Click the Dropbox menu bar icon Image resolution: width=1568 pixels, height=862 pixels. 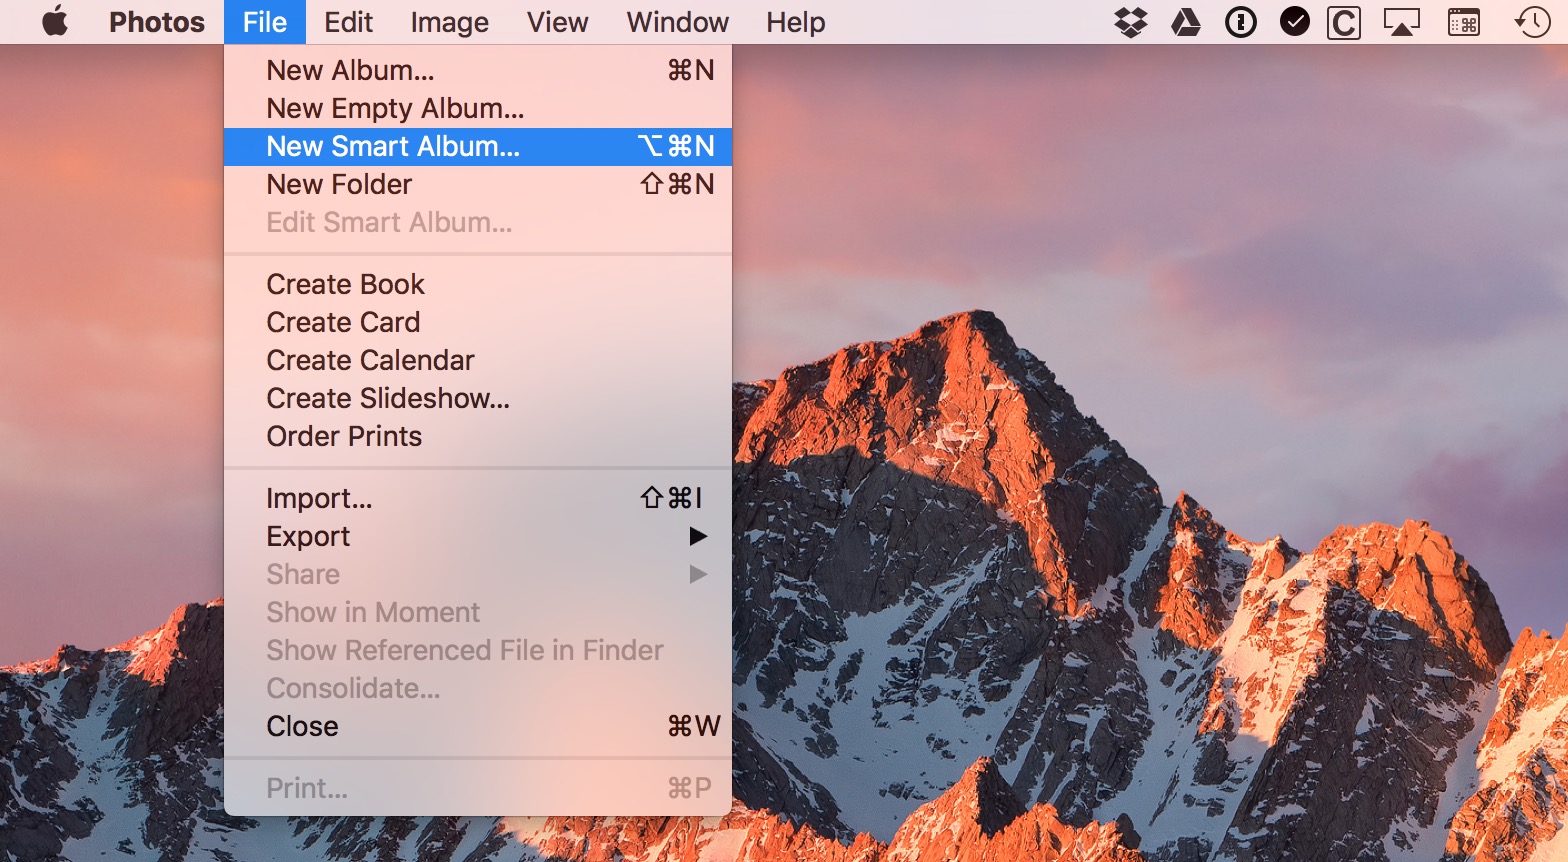coord(1131,22)
